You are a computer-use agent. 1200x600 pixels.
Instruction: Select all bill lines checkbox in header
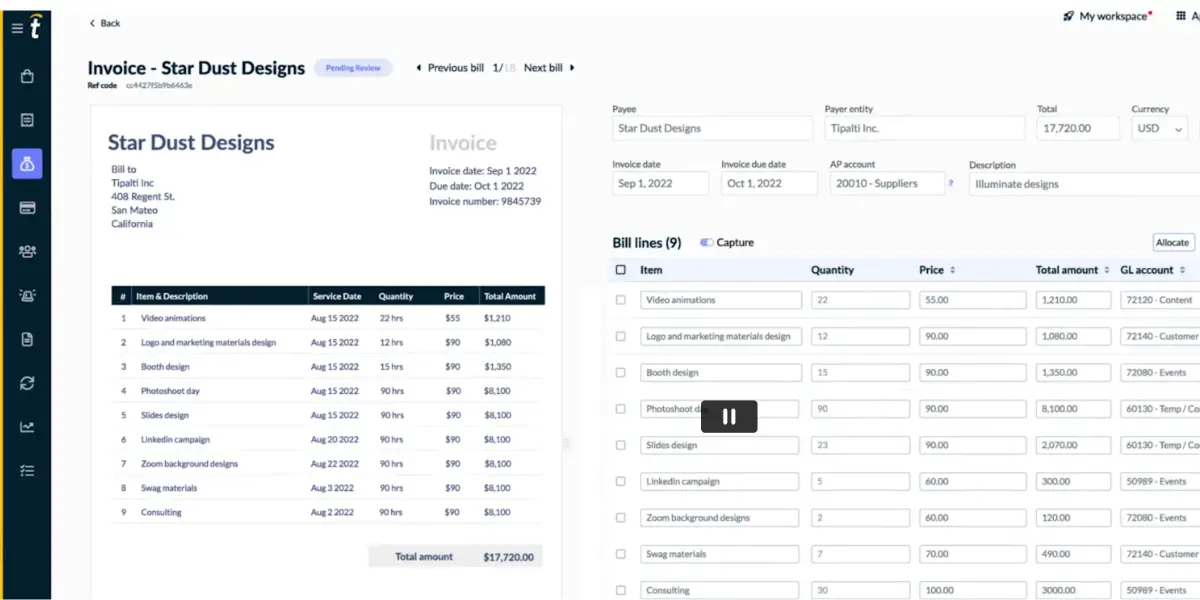tap(621, 270)
